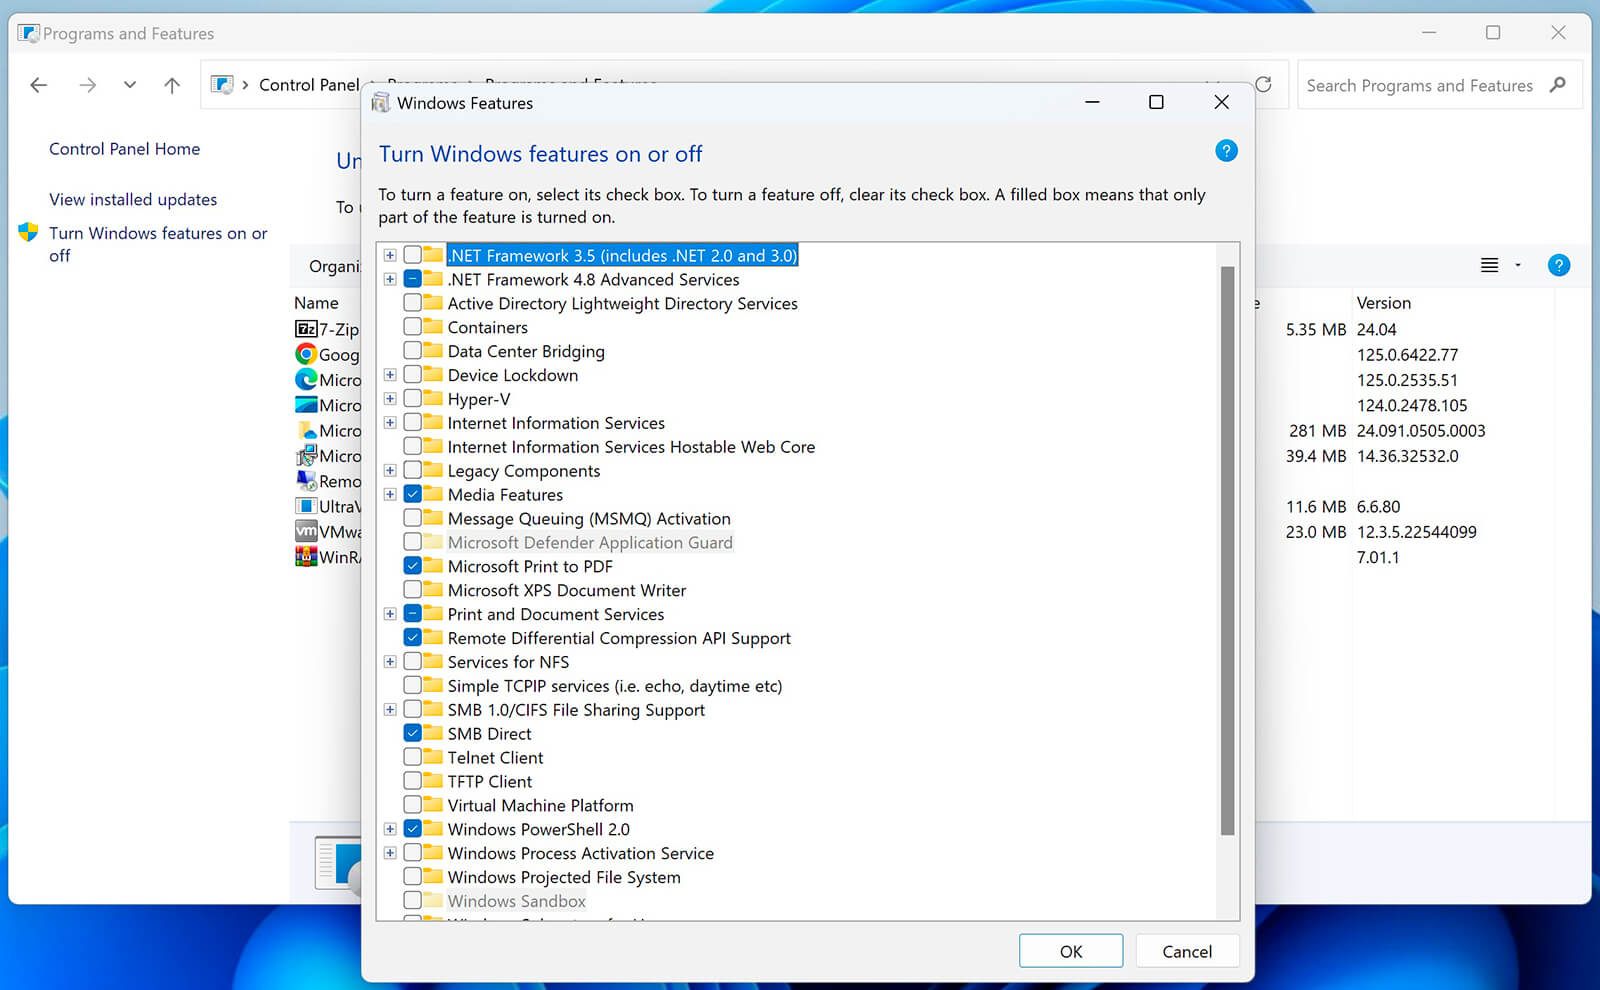
Task: Check the Containers feature checkbox
Action: (x=412, y=327)
